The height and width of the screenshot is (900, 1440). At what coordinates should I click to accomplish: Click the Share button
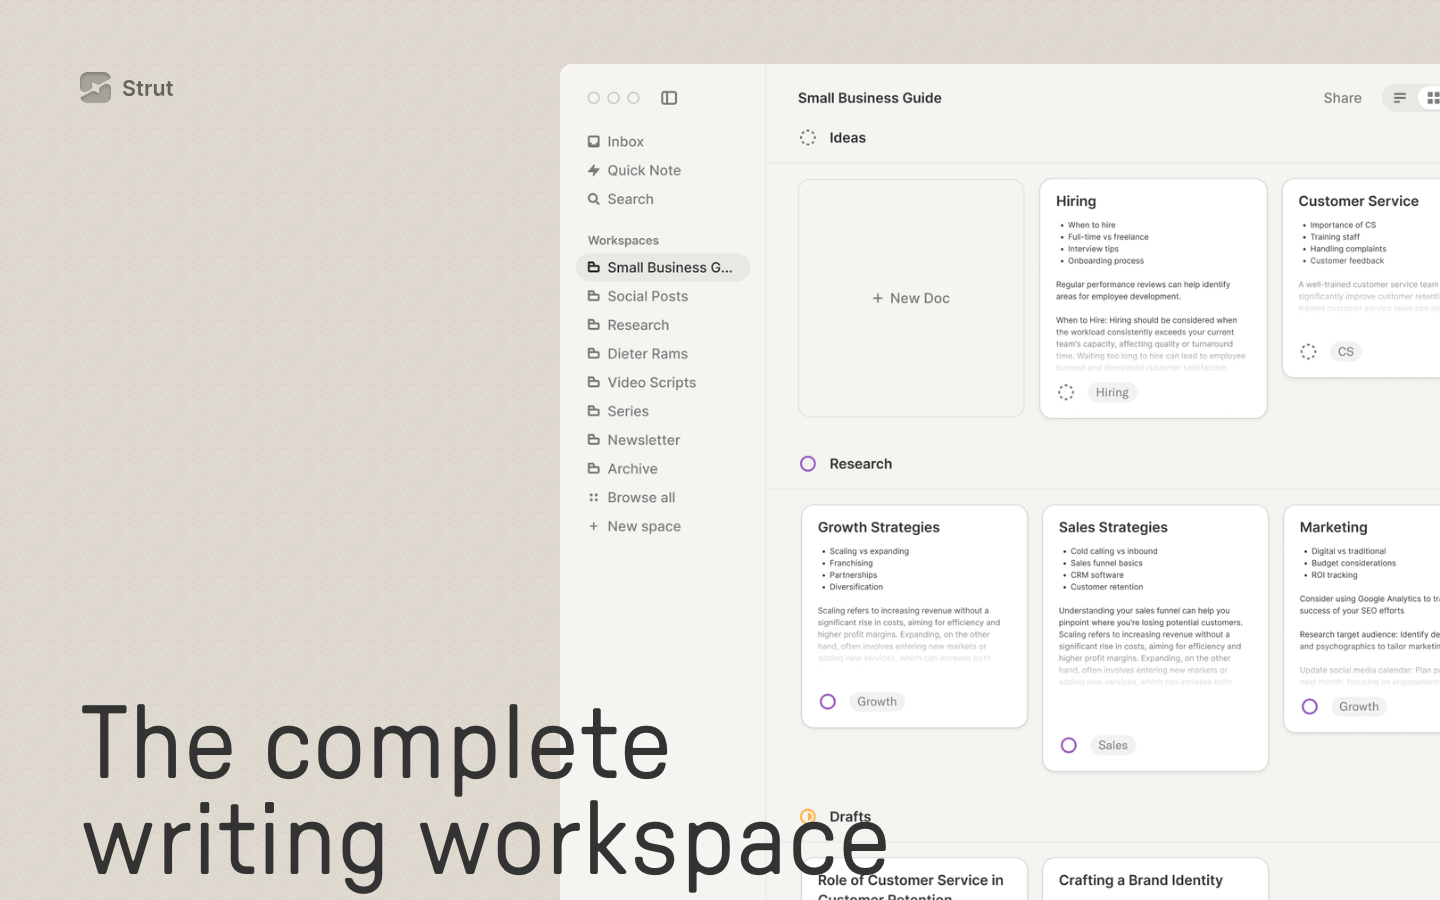1342,98
